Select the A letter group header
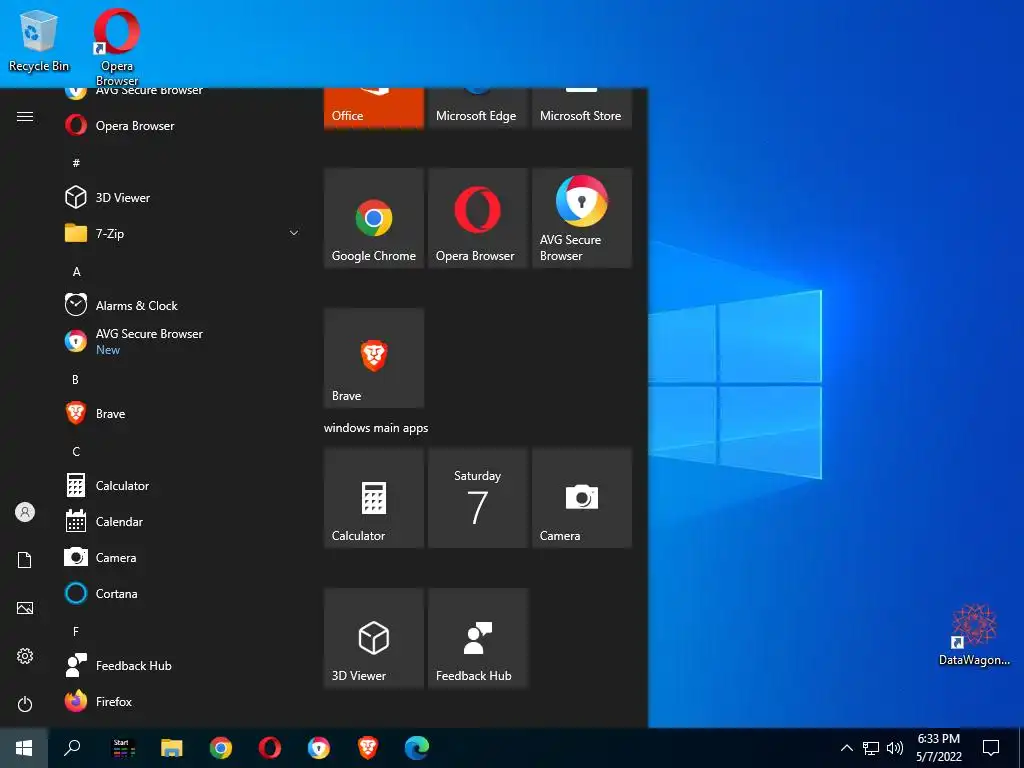 [76, 271]
